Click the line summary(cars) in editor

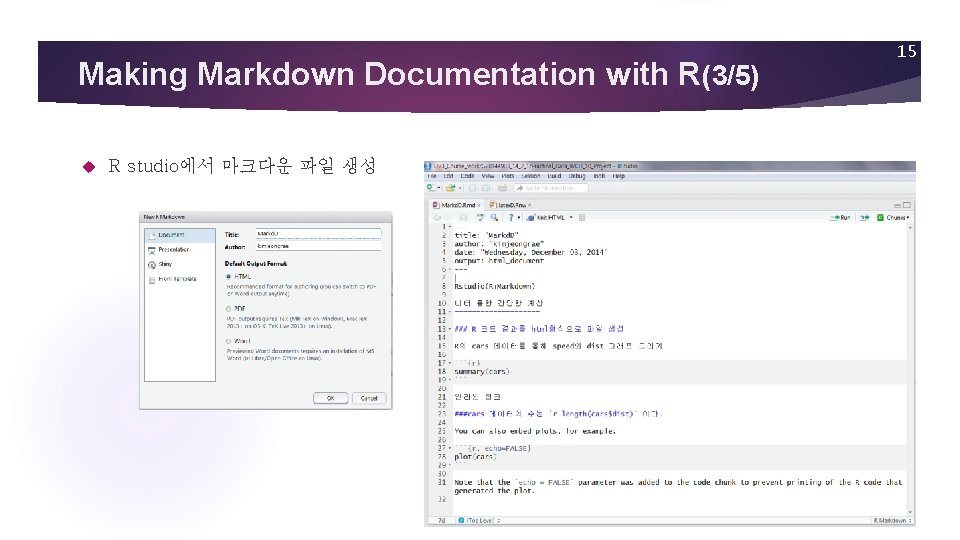482,372
